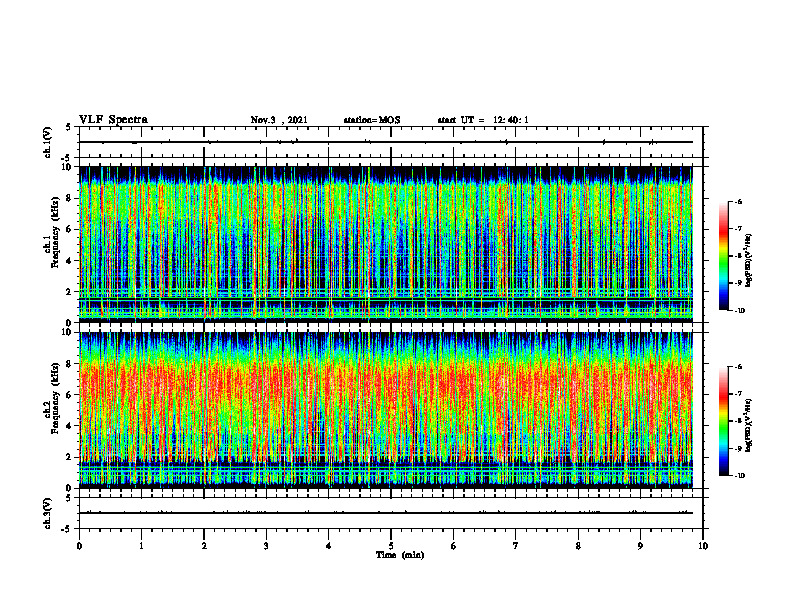Click the "6" tick on the time axis
Image resolution: width=792 pixels, height=612 pixels.
click(x=454, y=546)
